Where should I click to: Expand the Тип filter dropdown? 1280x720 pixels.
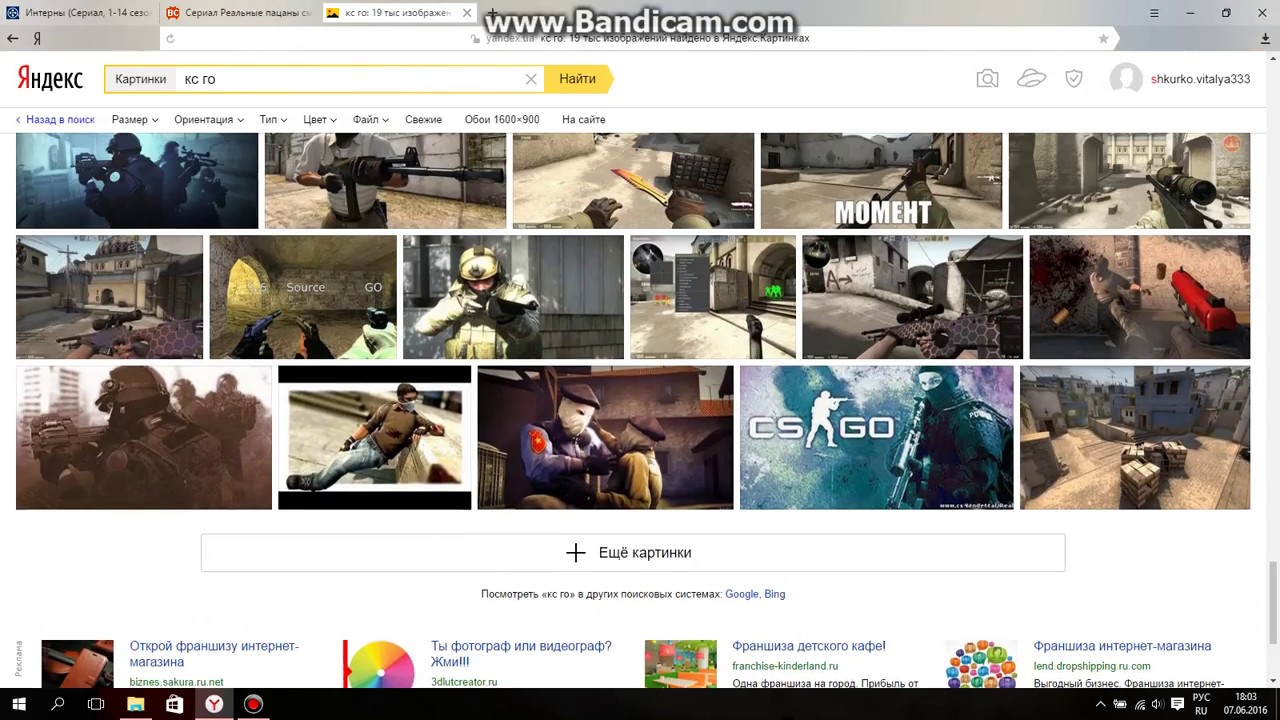click(x=273, y=119)
